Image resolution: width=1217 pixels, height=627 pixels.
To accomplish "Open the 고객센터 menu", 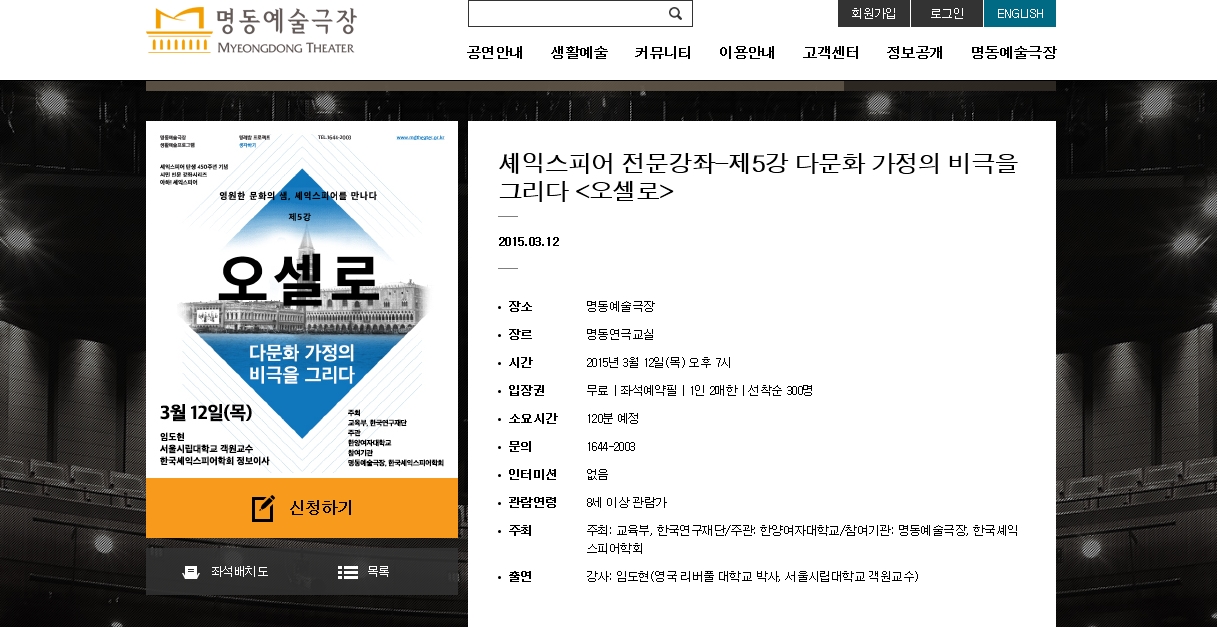I will pyautogui.click(x=831, y=53).
